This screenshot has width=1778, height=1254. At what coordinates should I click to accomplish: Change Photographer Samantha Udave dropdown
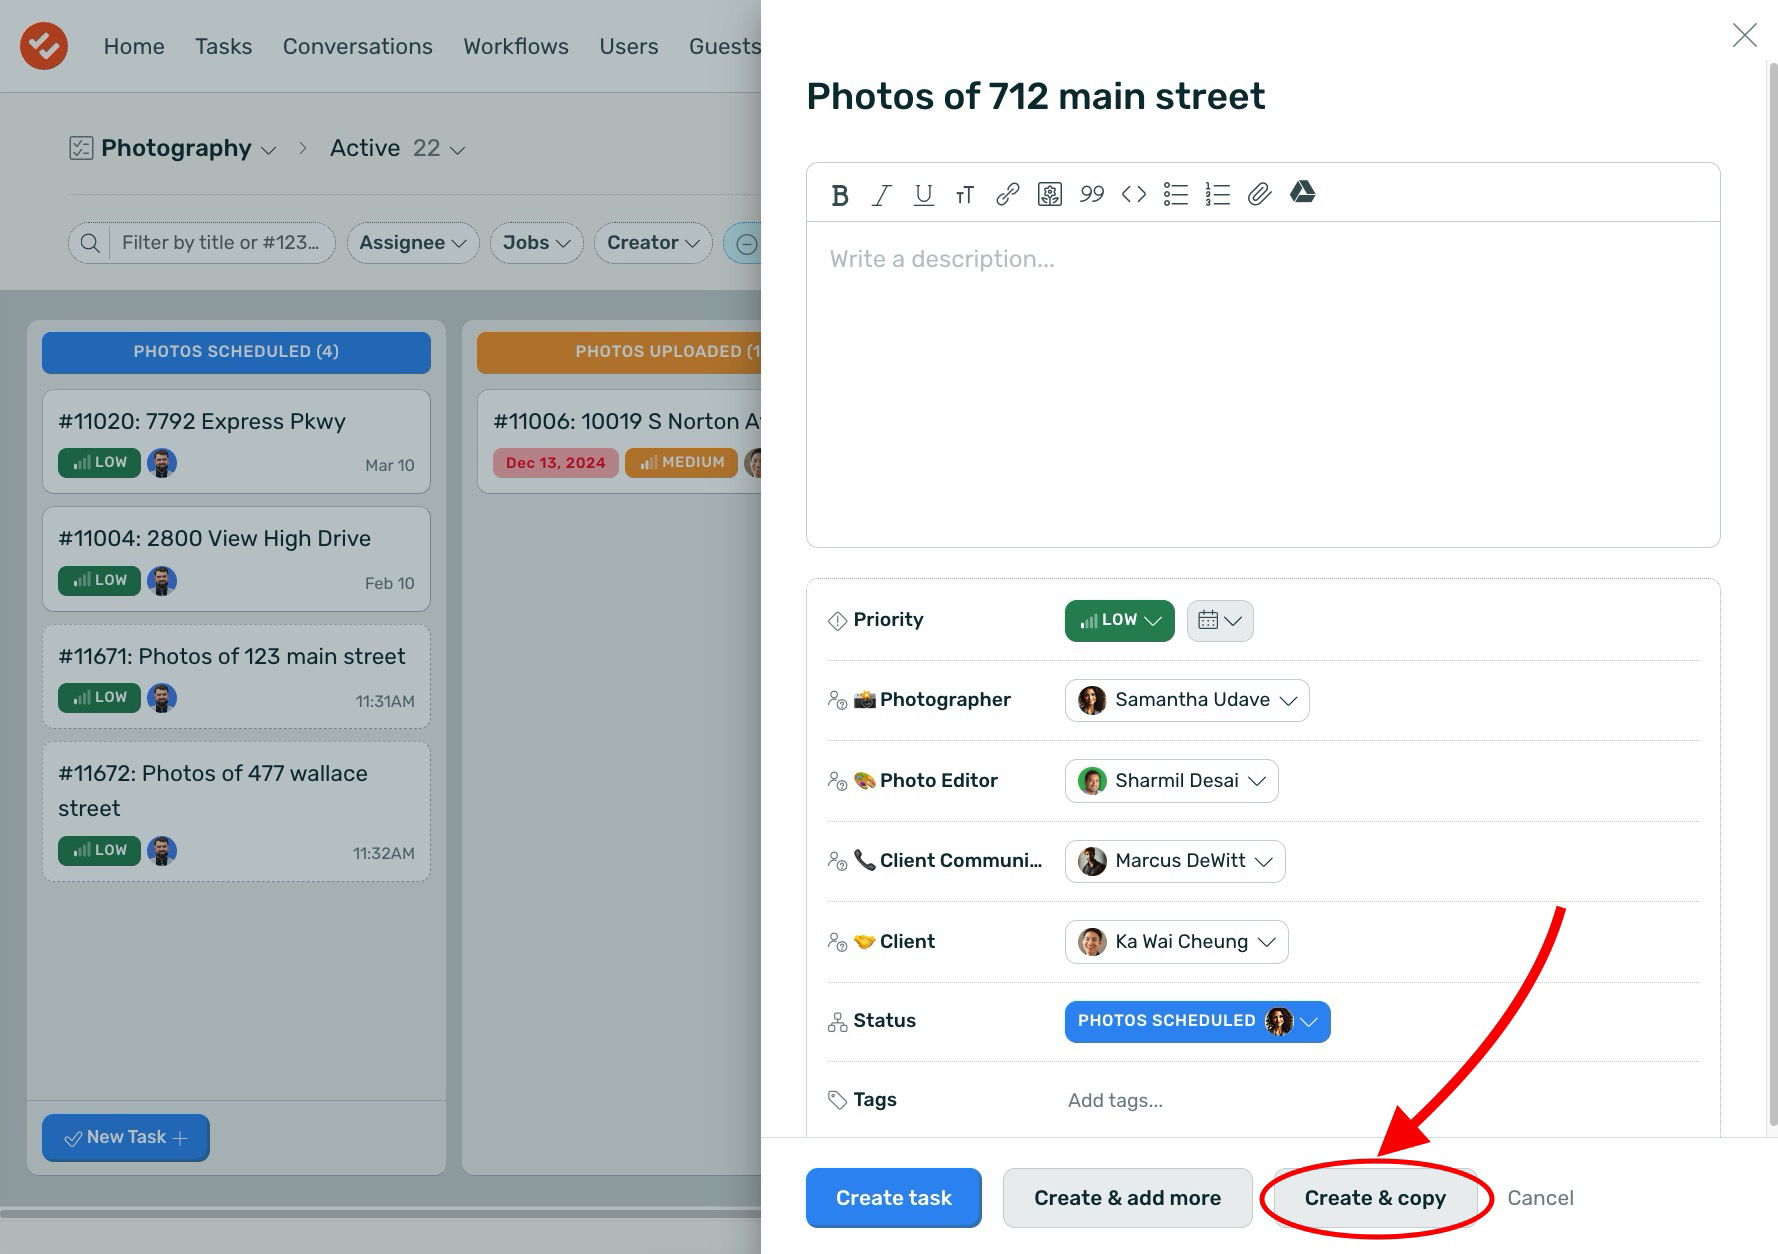(x=1187, y=700)
